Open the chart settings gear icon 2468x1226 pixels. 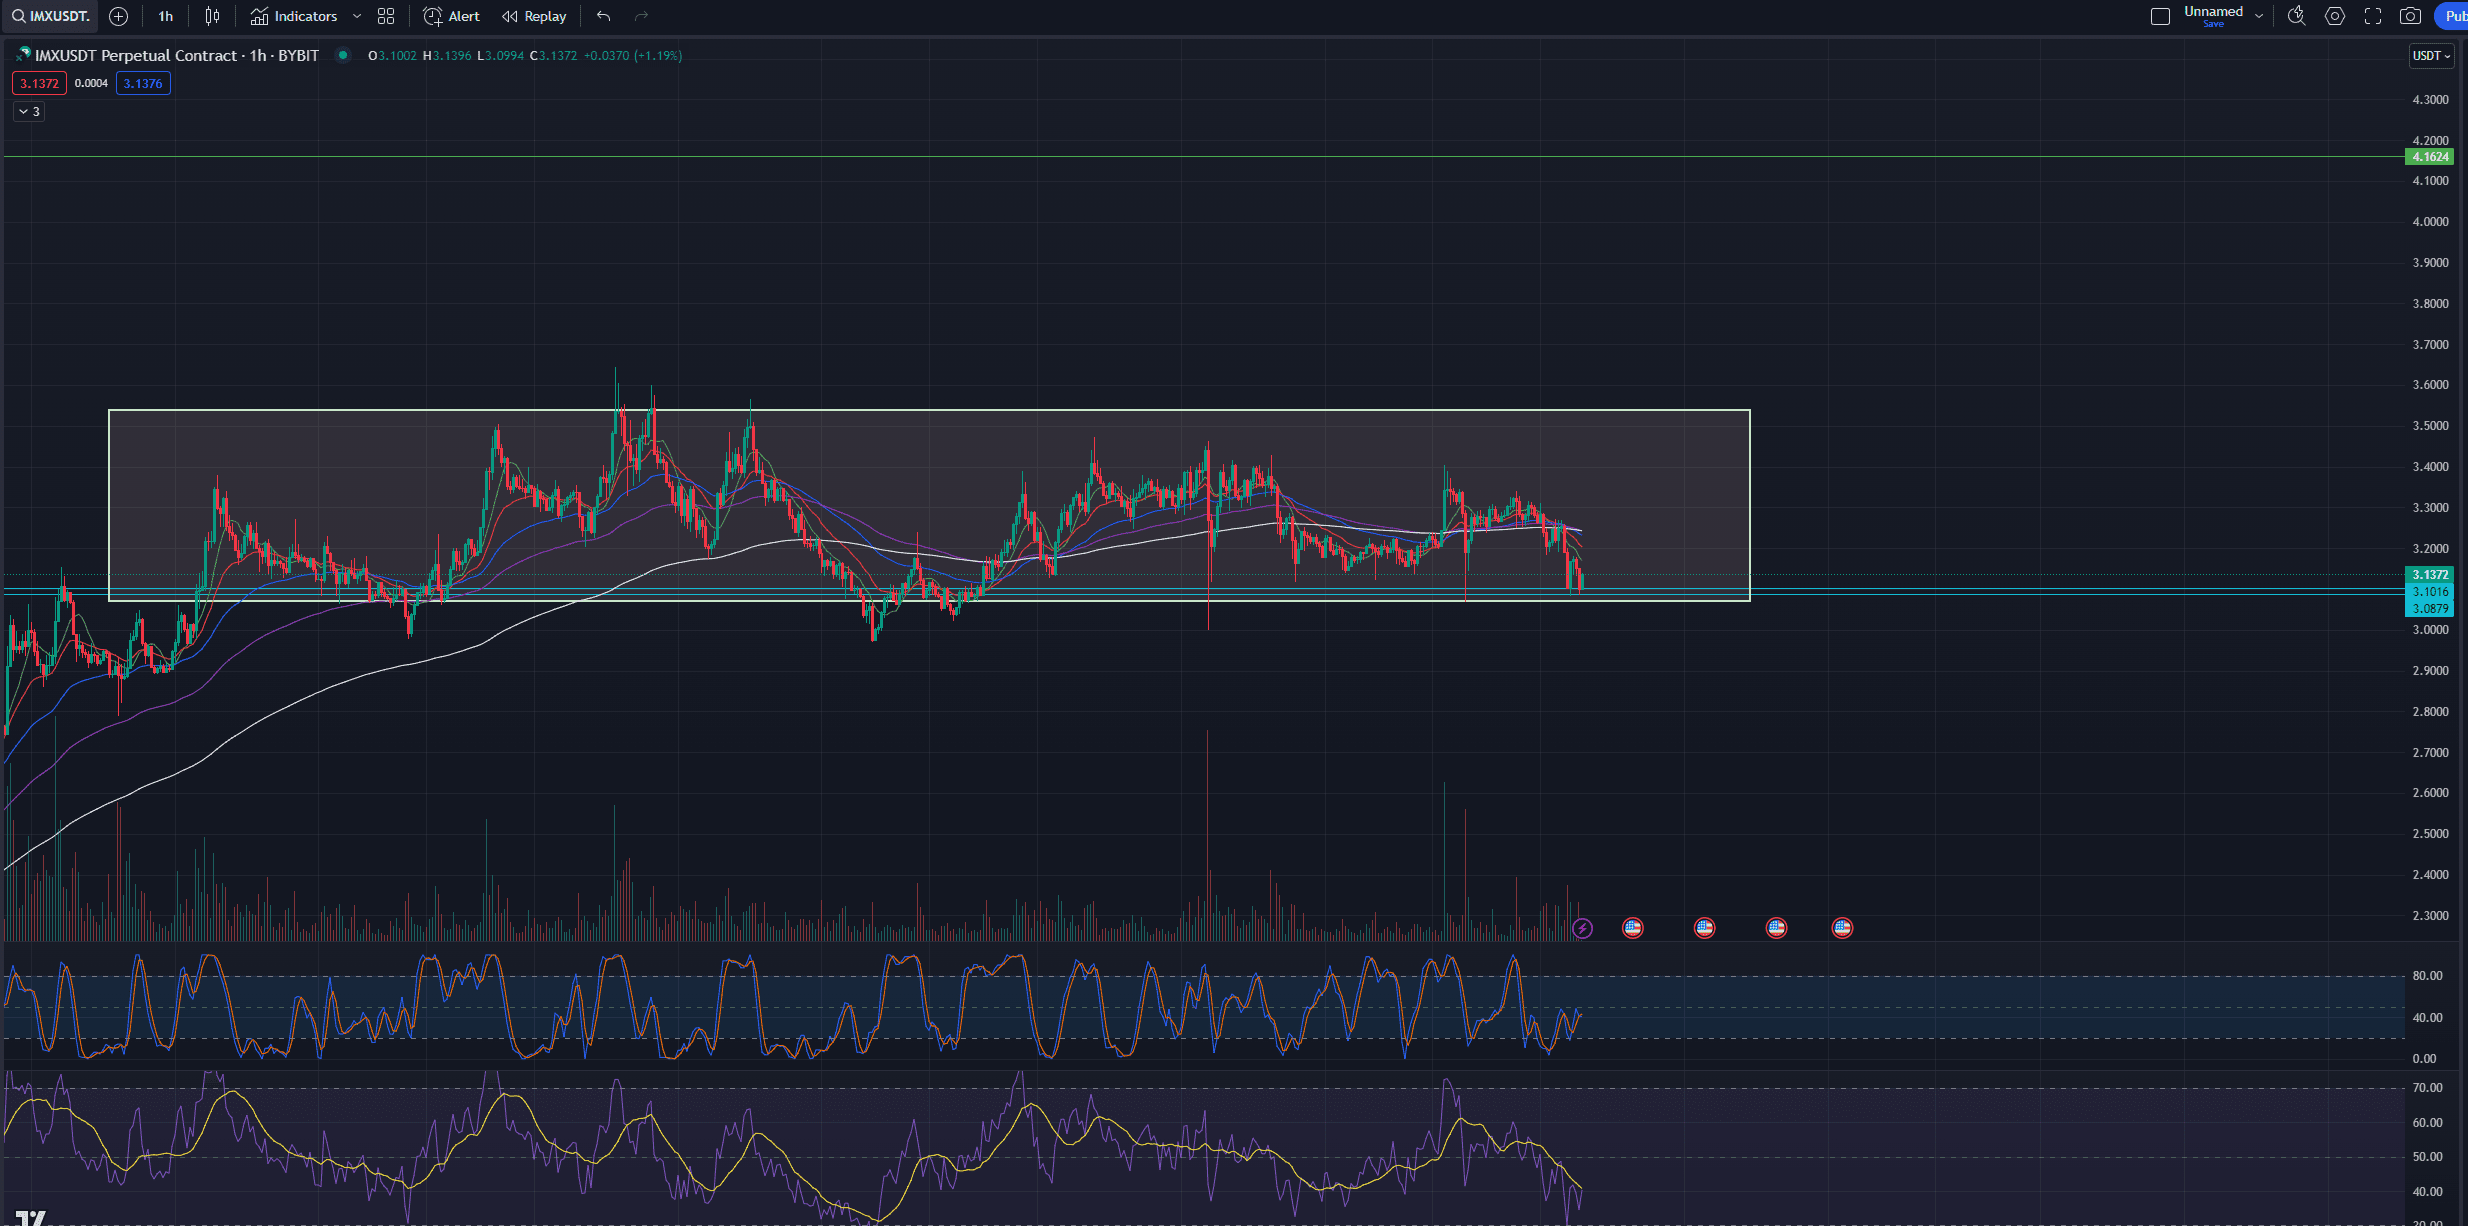point(2335,16)
